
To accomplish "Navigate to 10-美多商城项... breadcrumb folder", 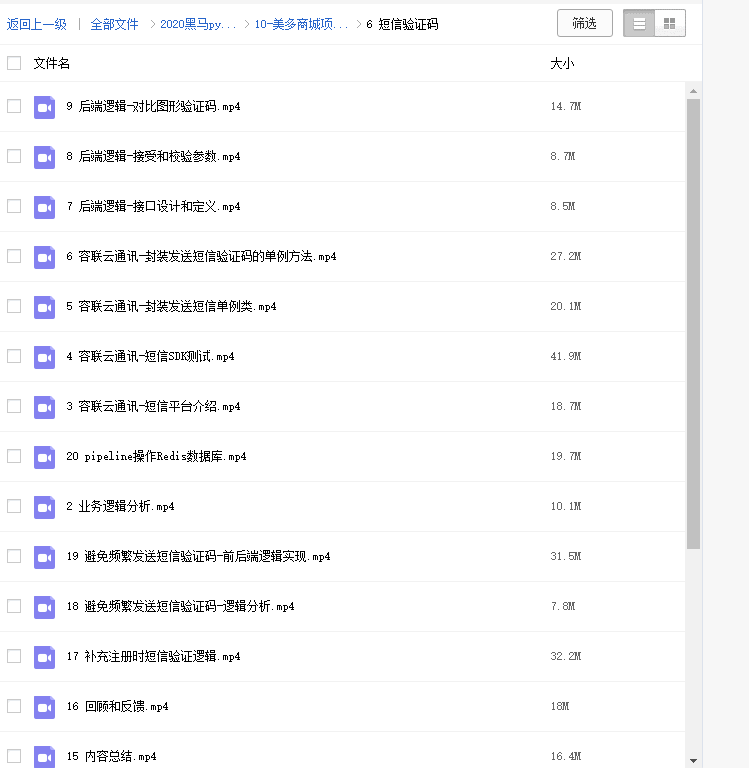I will point(301,24).
